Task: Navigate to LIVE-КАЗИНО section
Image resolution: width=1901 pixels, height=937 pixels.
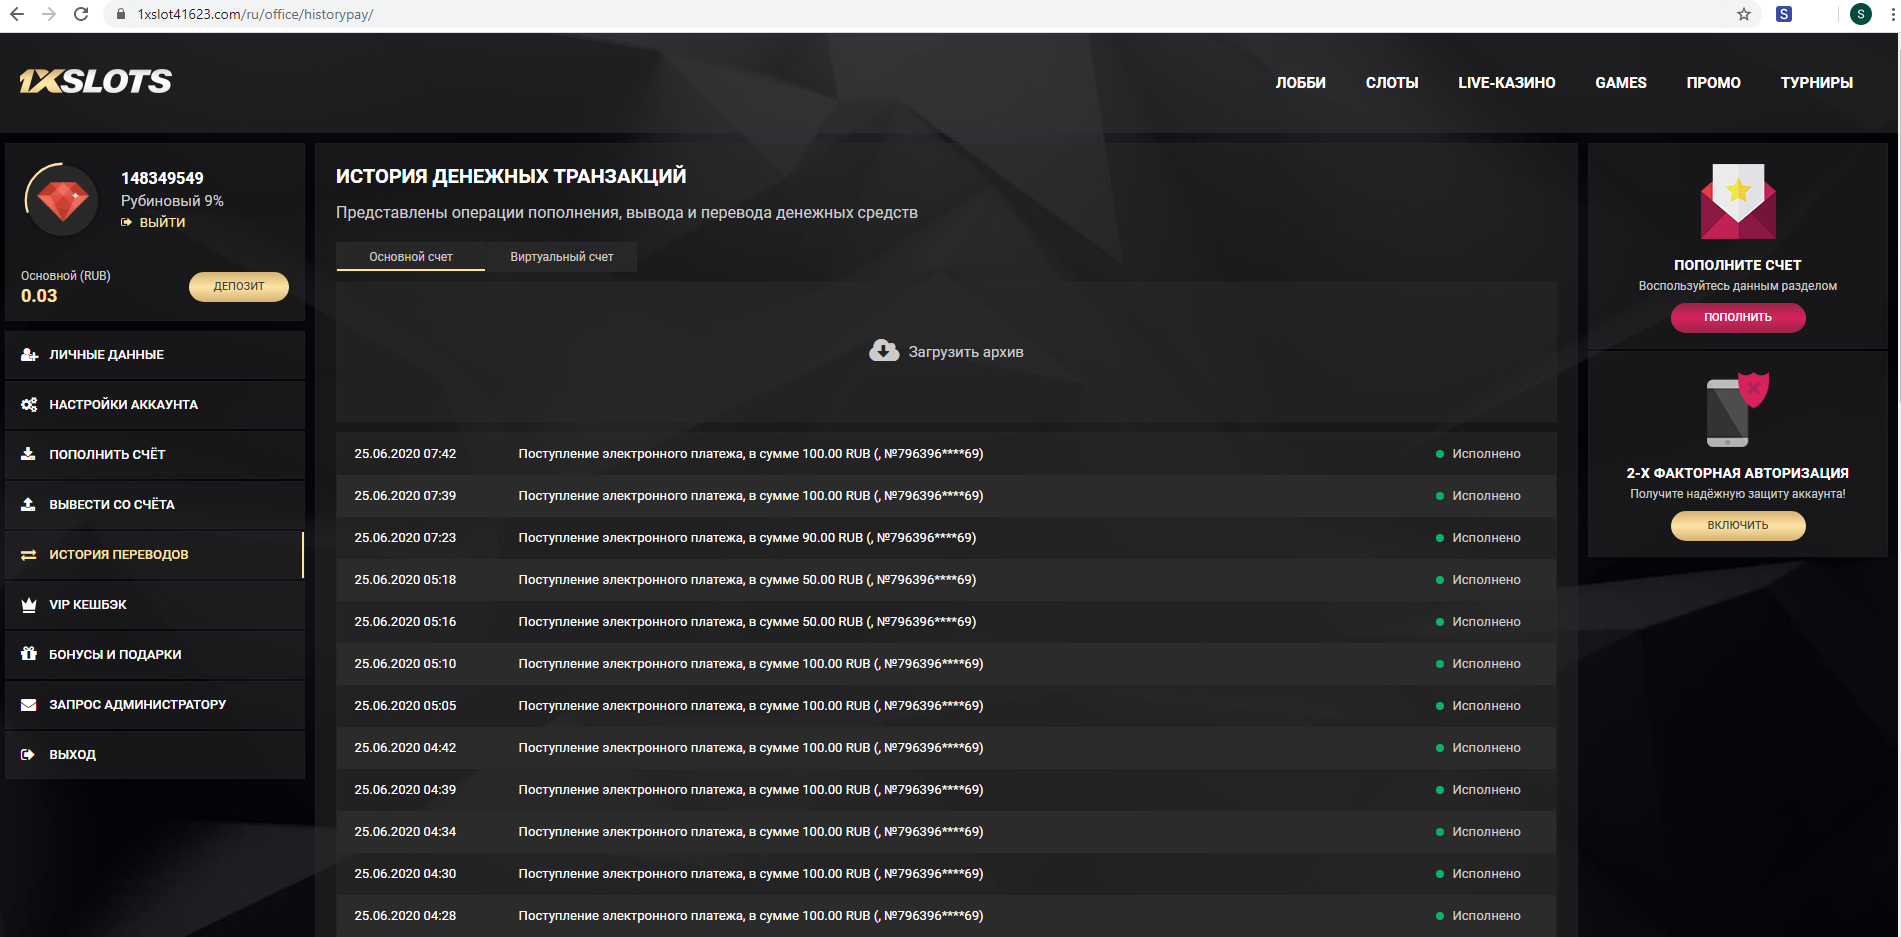Action: 1506,83
